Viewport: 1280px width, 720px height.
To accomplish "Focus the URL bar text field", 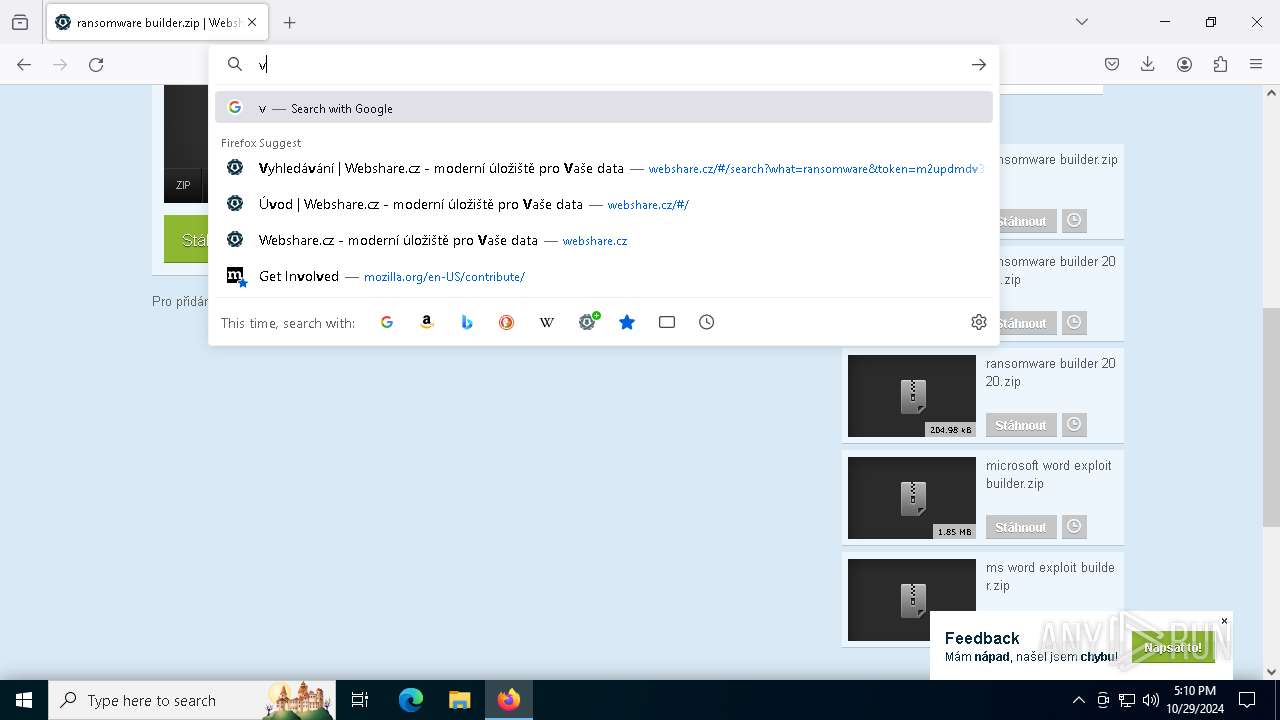I will pyautogui.click(x=605, y=64).
